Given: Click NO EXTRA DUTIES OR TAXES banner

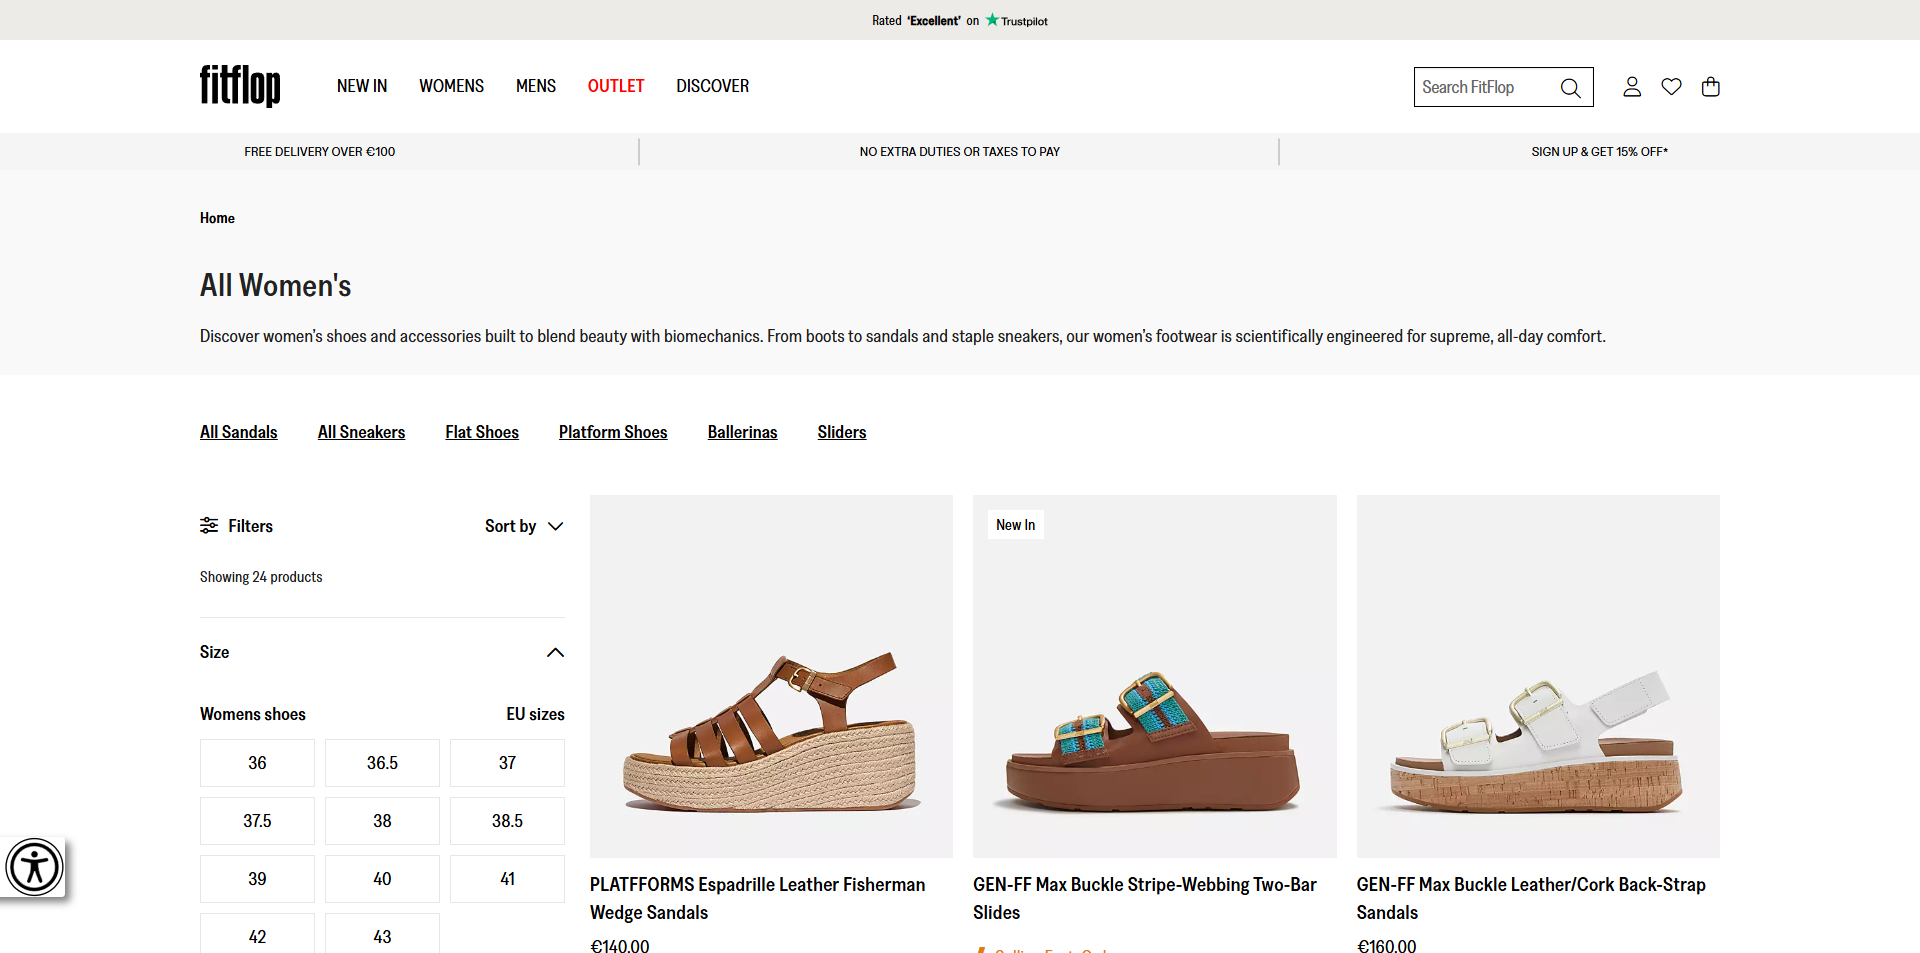Looking at the screenshot, I should pyautogui.click(x=960, y=152).
